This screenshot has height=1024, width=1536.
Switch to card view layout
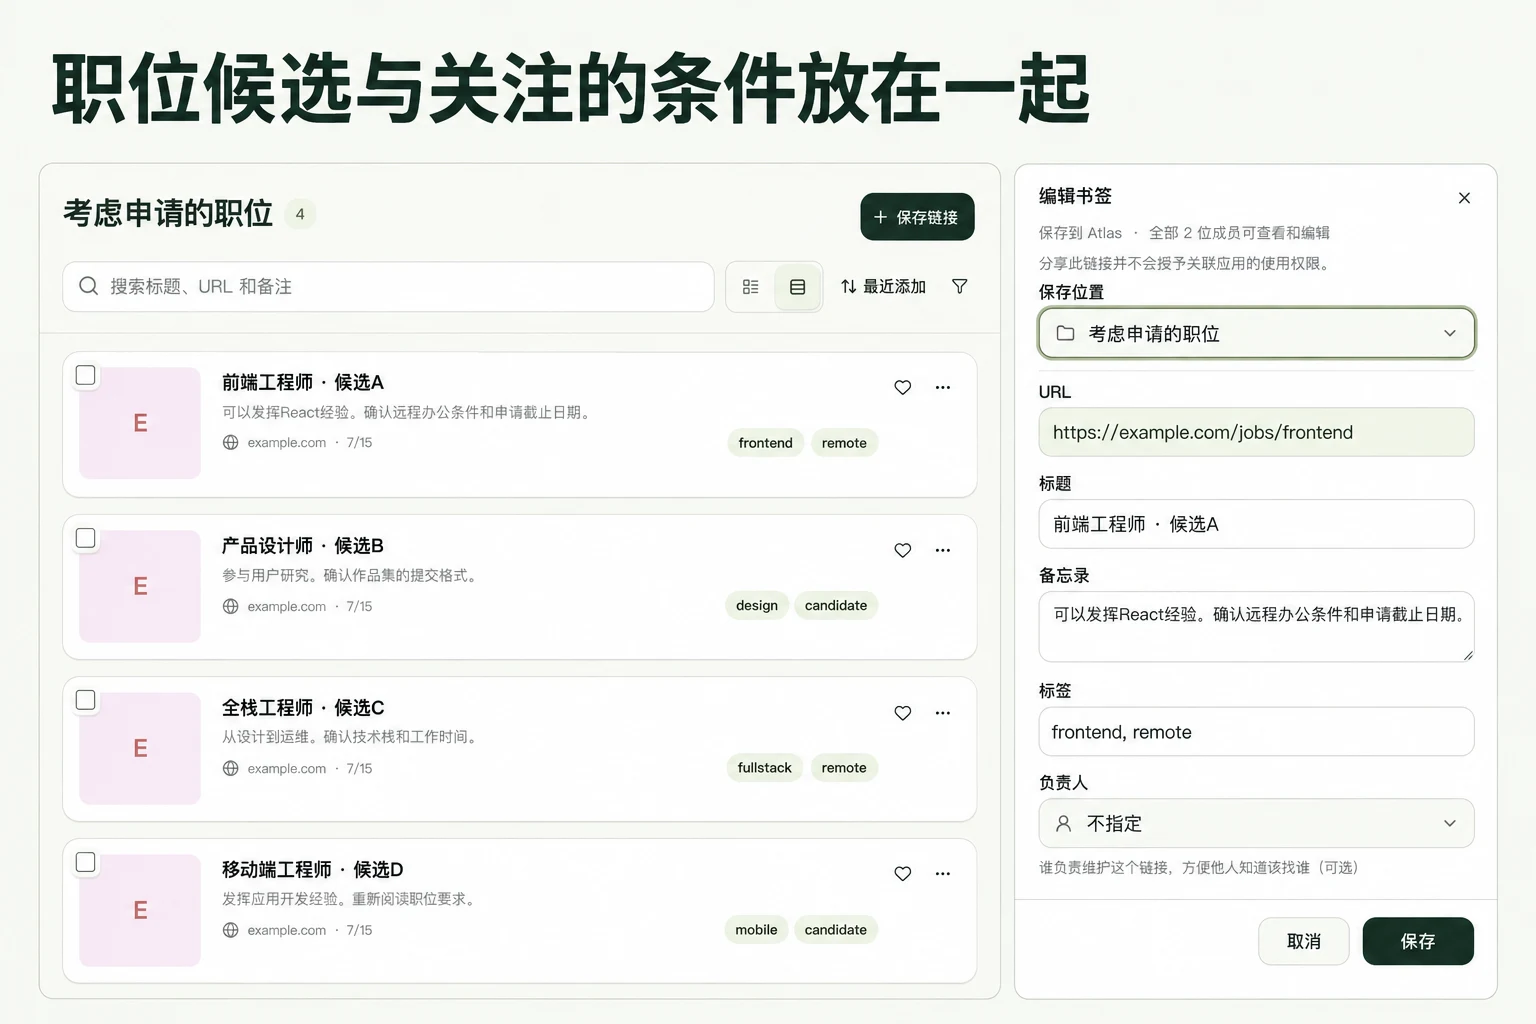798,287
